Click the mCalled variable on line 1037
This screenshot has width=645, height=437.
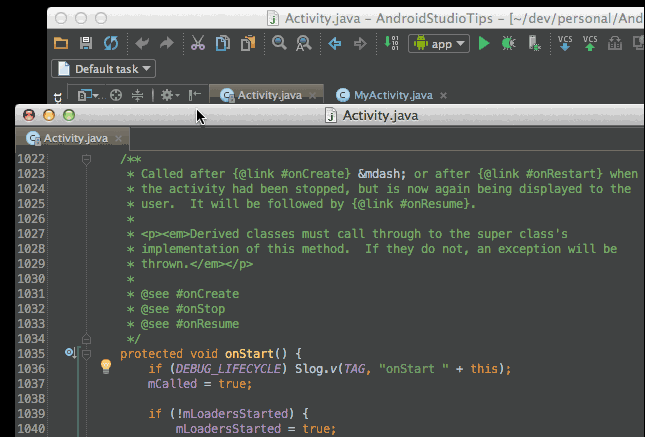[x=172, y=384]
